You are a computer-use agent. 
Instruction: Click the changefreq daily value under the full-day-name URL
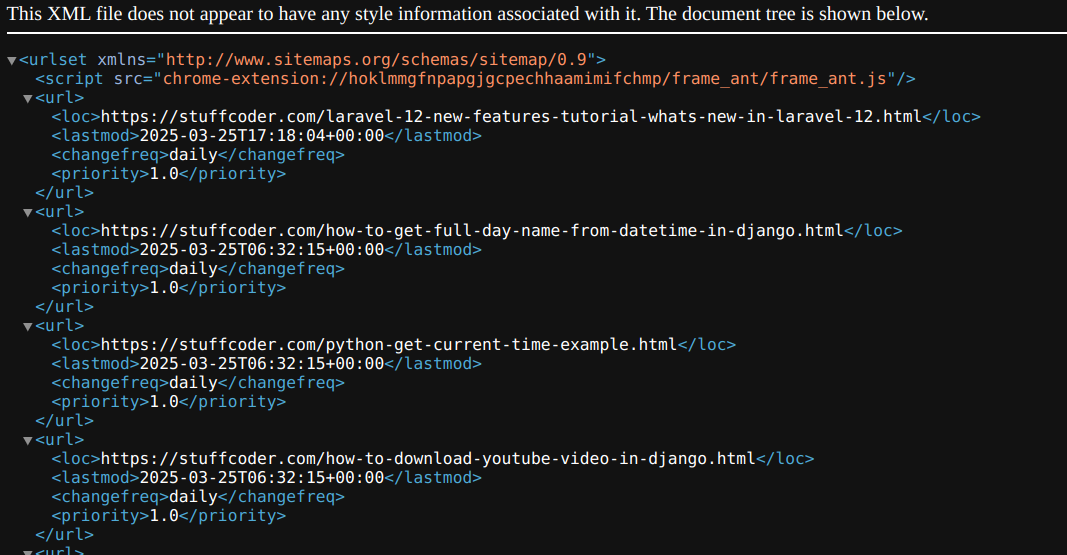pos(193,269)
